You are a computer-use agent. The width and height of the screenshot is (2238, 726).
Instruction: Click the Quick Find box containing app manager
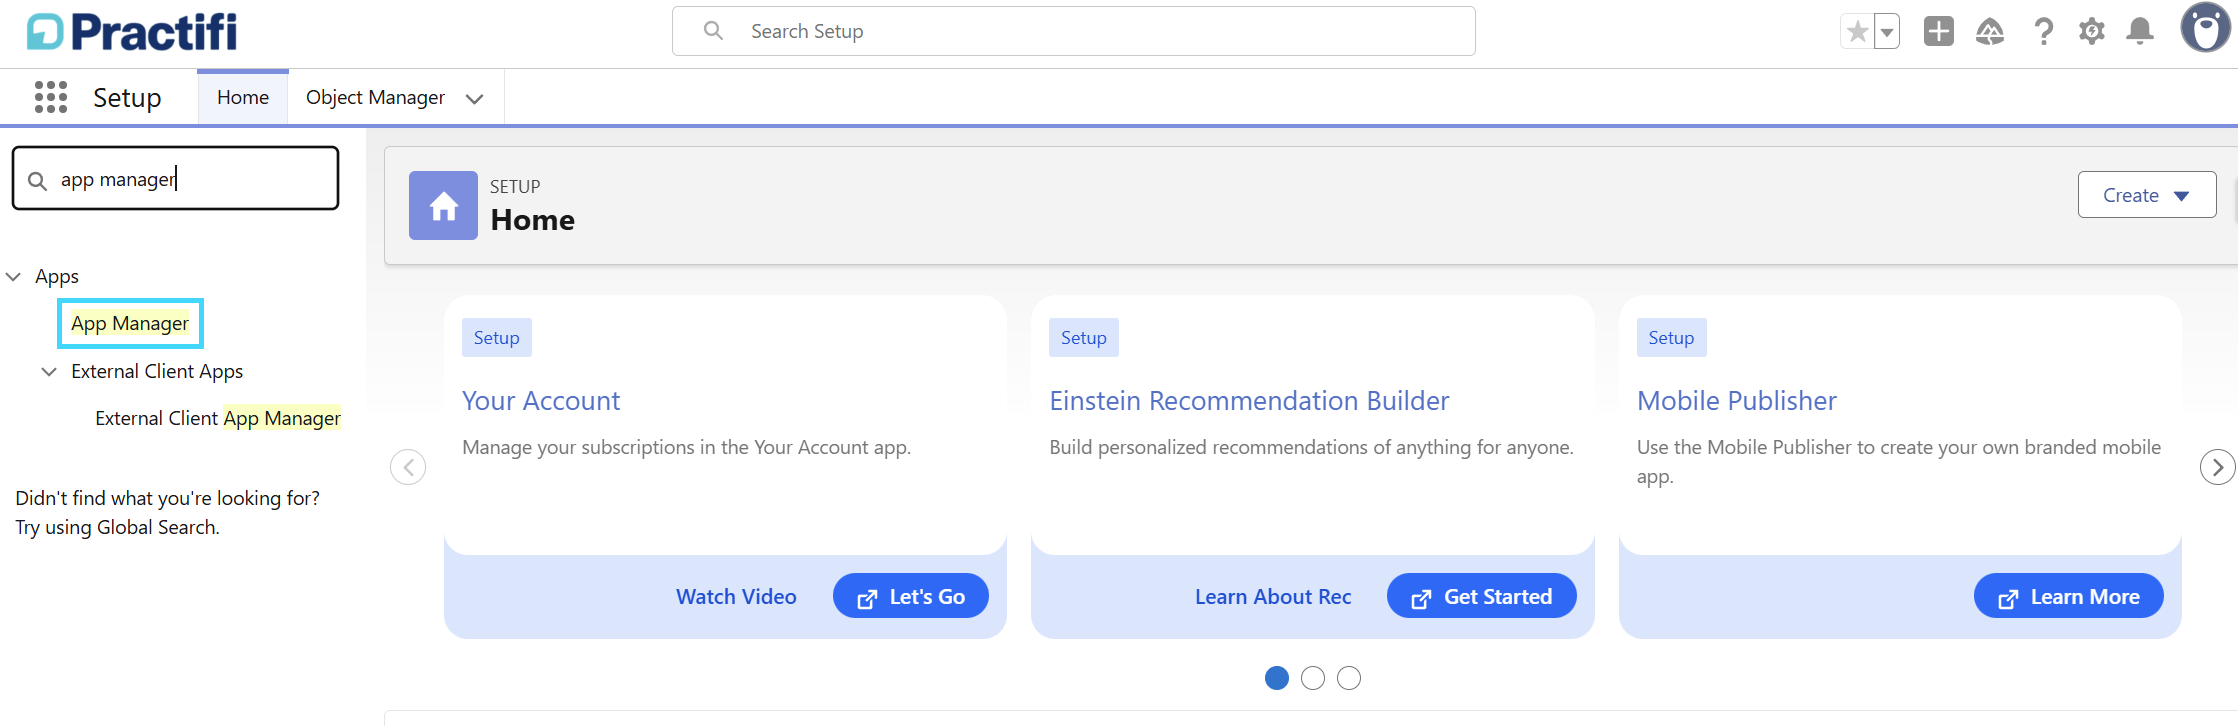coord(175,178)
